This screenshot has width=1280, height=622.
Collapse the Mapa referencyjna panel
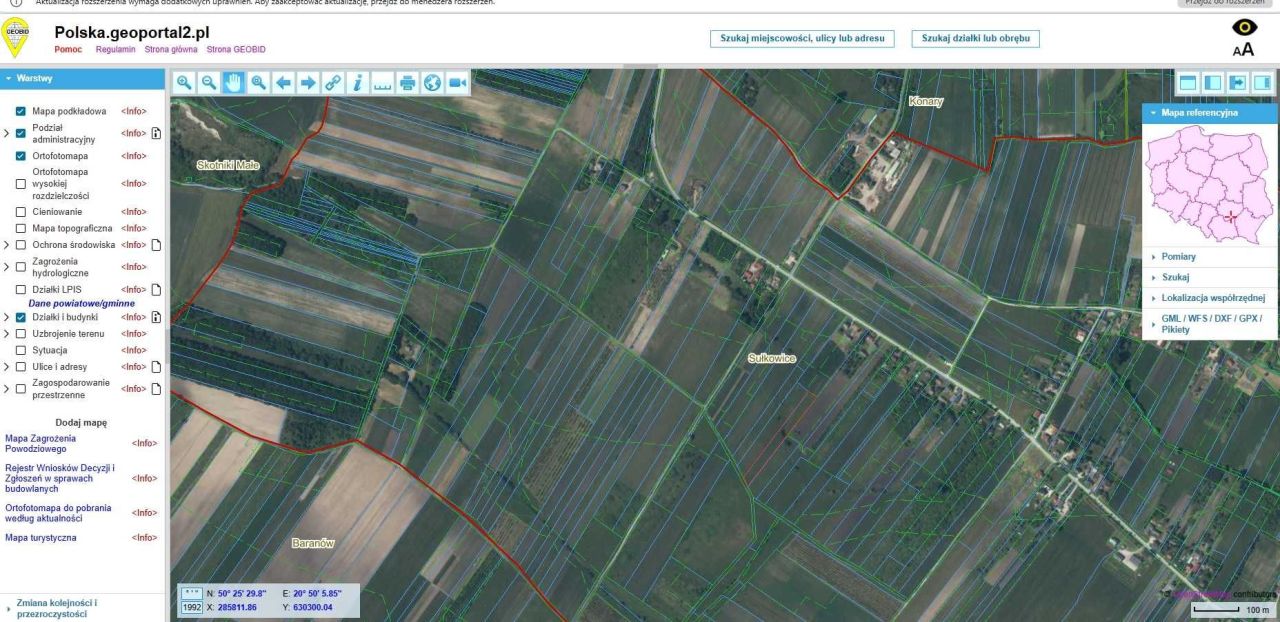coord(1210,114)
